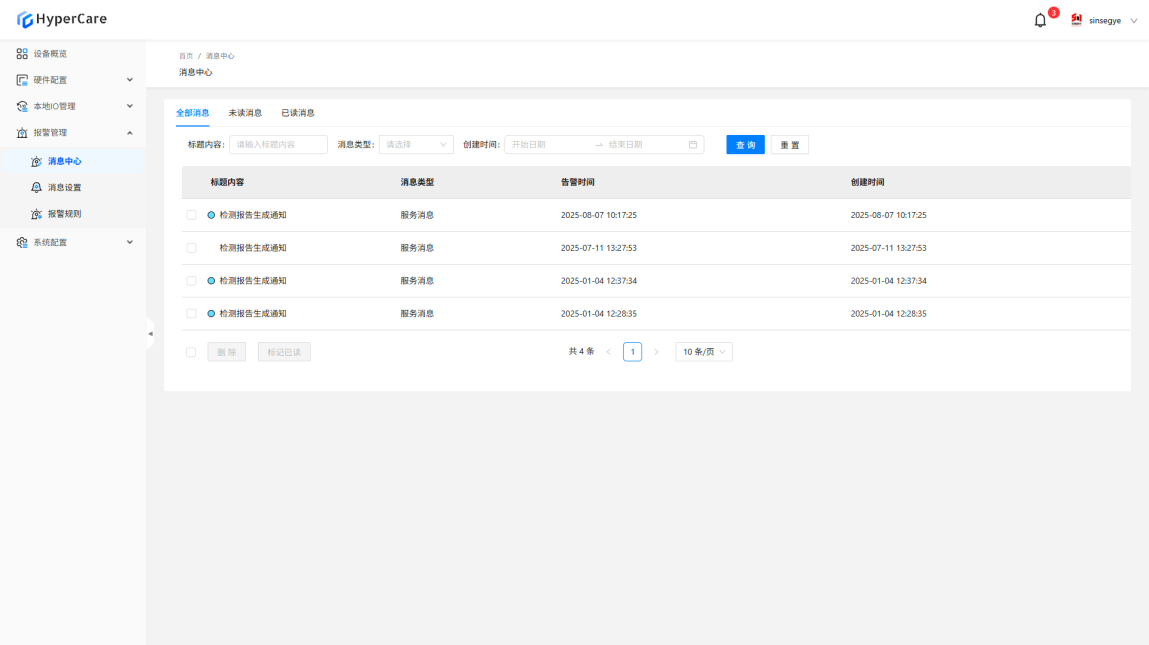The image size is (1149, 645).
Task: Click the 重置 button
Action: click(x=789, y=145)
